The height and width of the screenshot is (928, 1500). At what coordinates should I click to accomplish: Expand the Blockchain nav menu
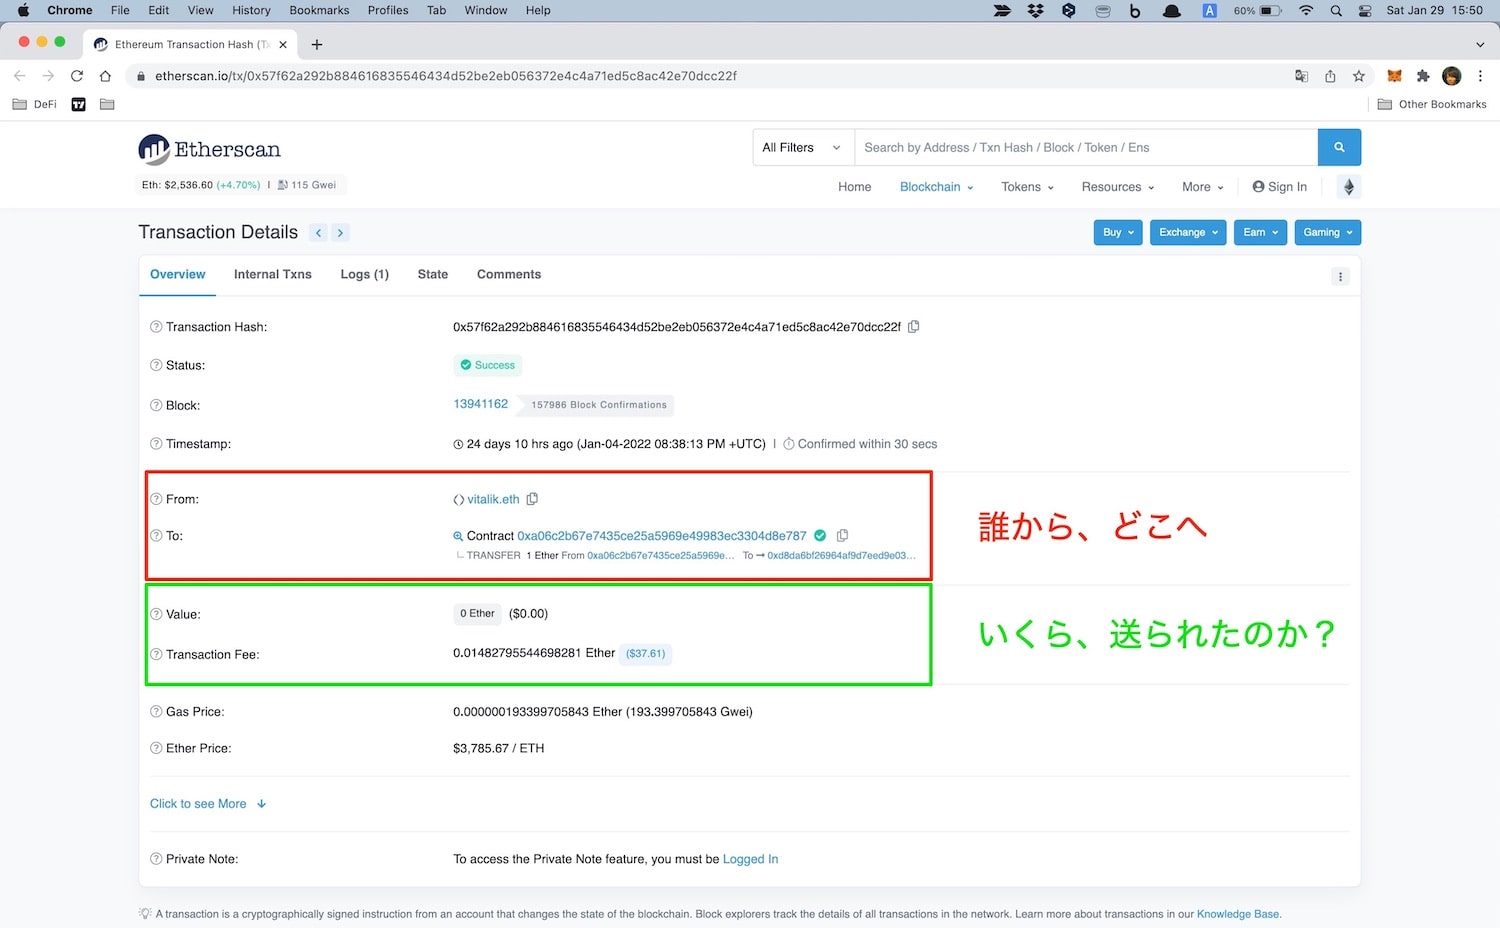tap(936, 187)
